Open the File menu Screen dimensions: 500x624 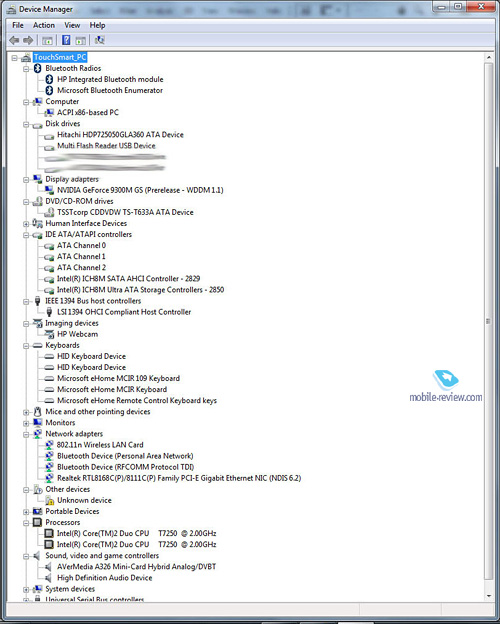tap(18, 25)
